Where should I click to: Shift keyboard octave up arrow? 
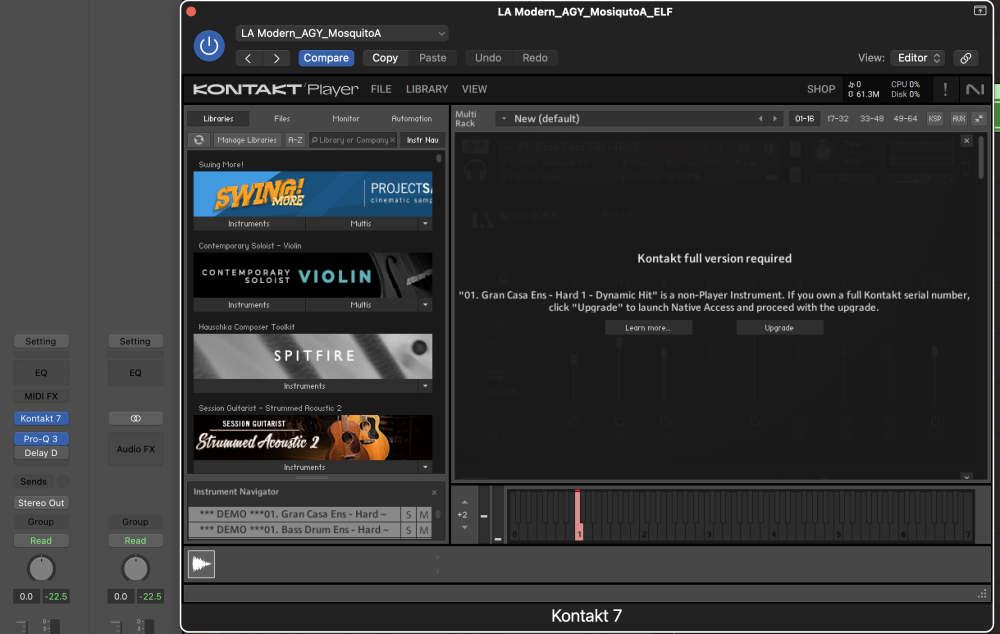coord(464,503)
